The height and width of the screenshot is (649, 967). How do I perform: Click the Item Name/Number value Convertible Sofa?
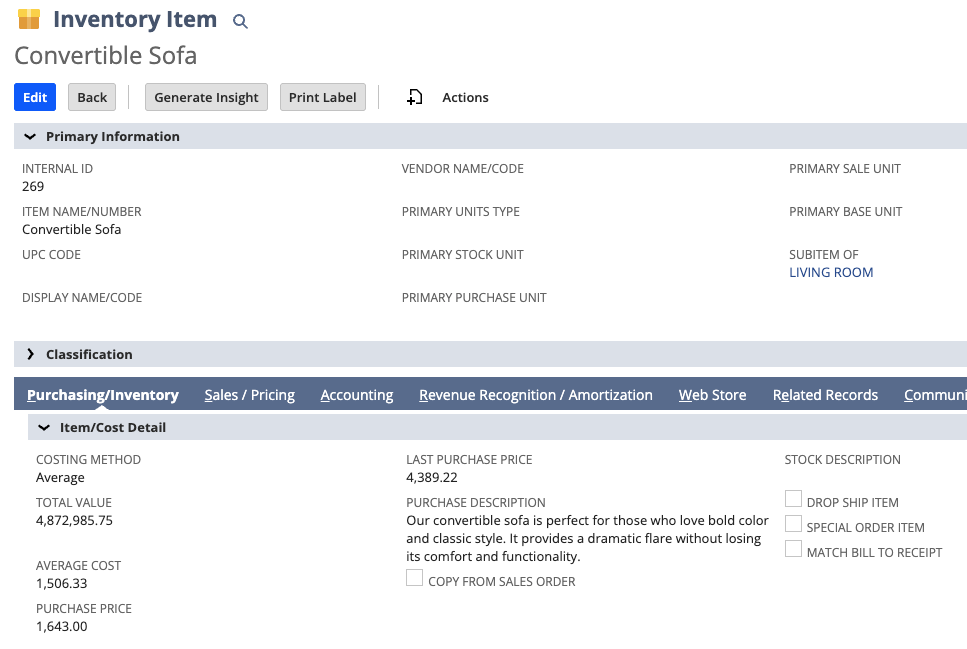point(72,229)
